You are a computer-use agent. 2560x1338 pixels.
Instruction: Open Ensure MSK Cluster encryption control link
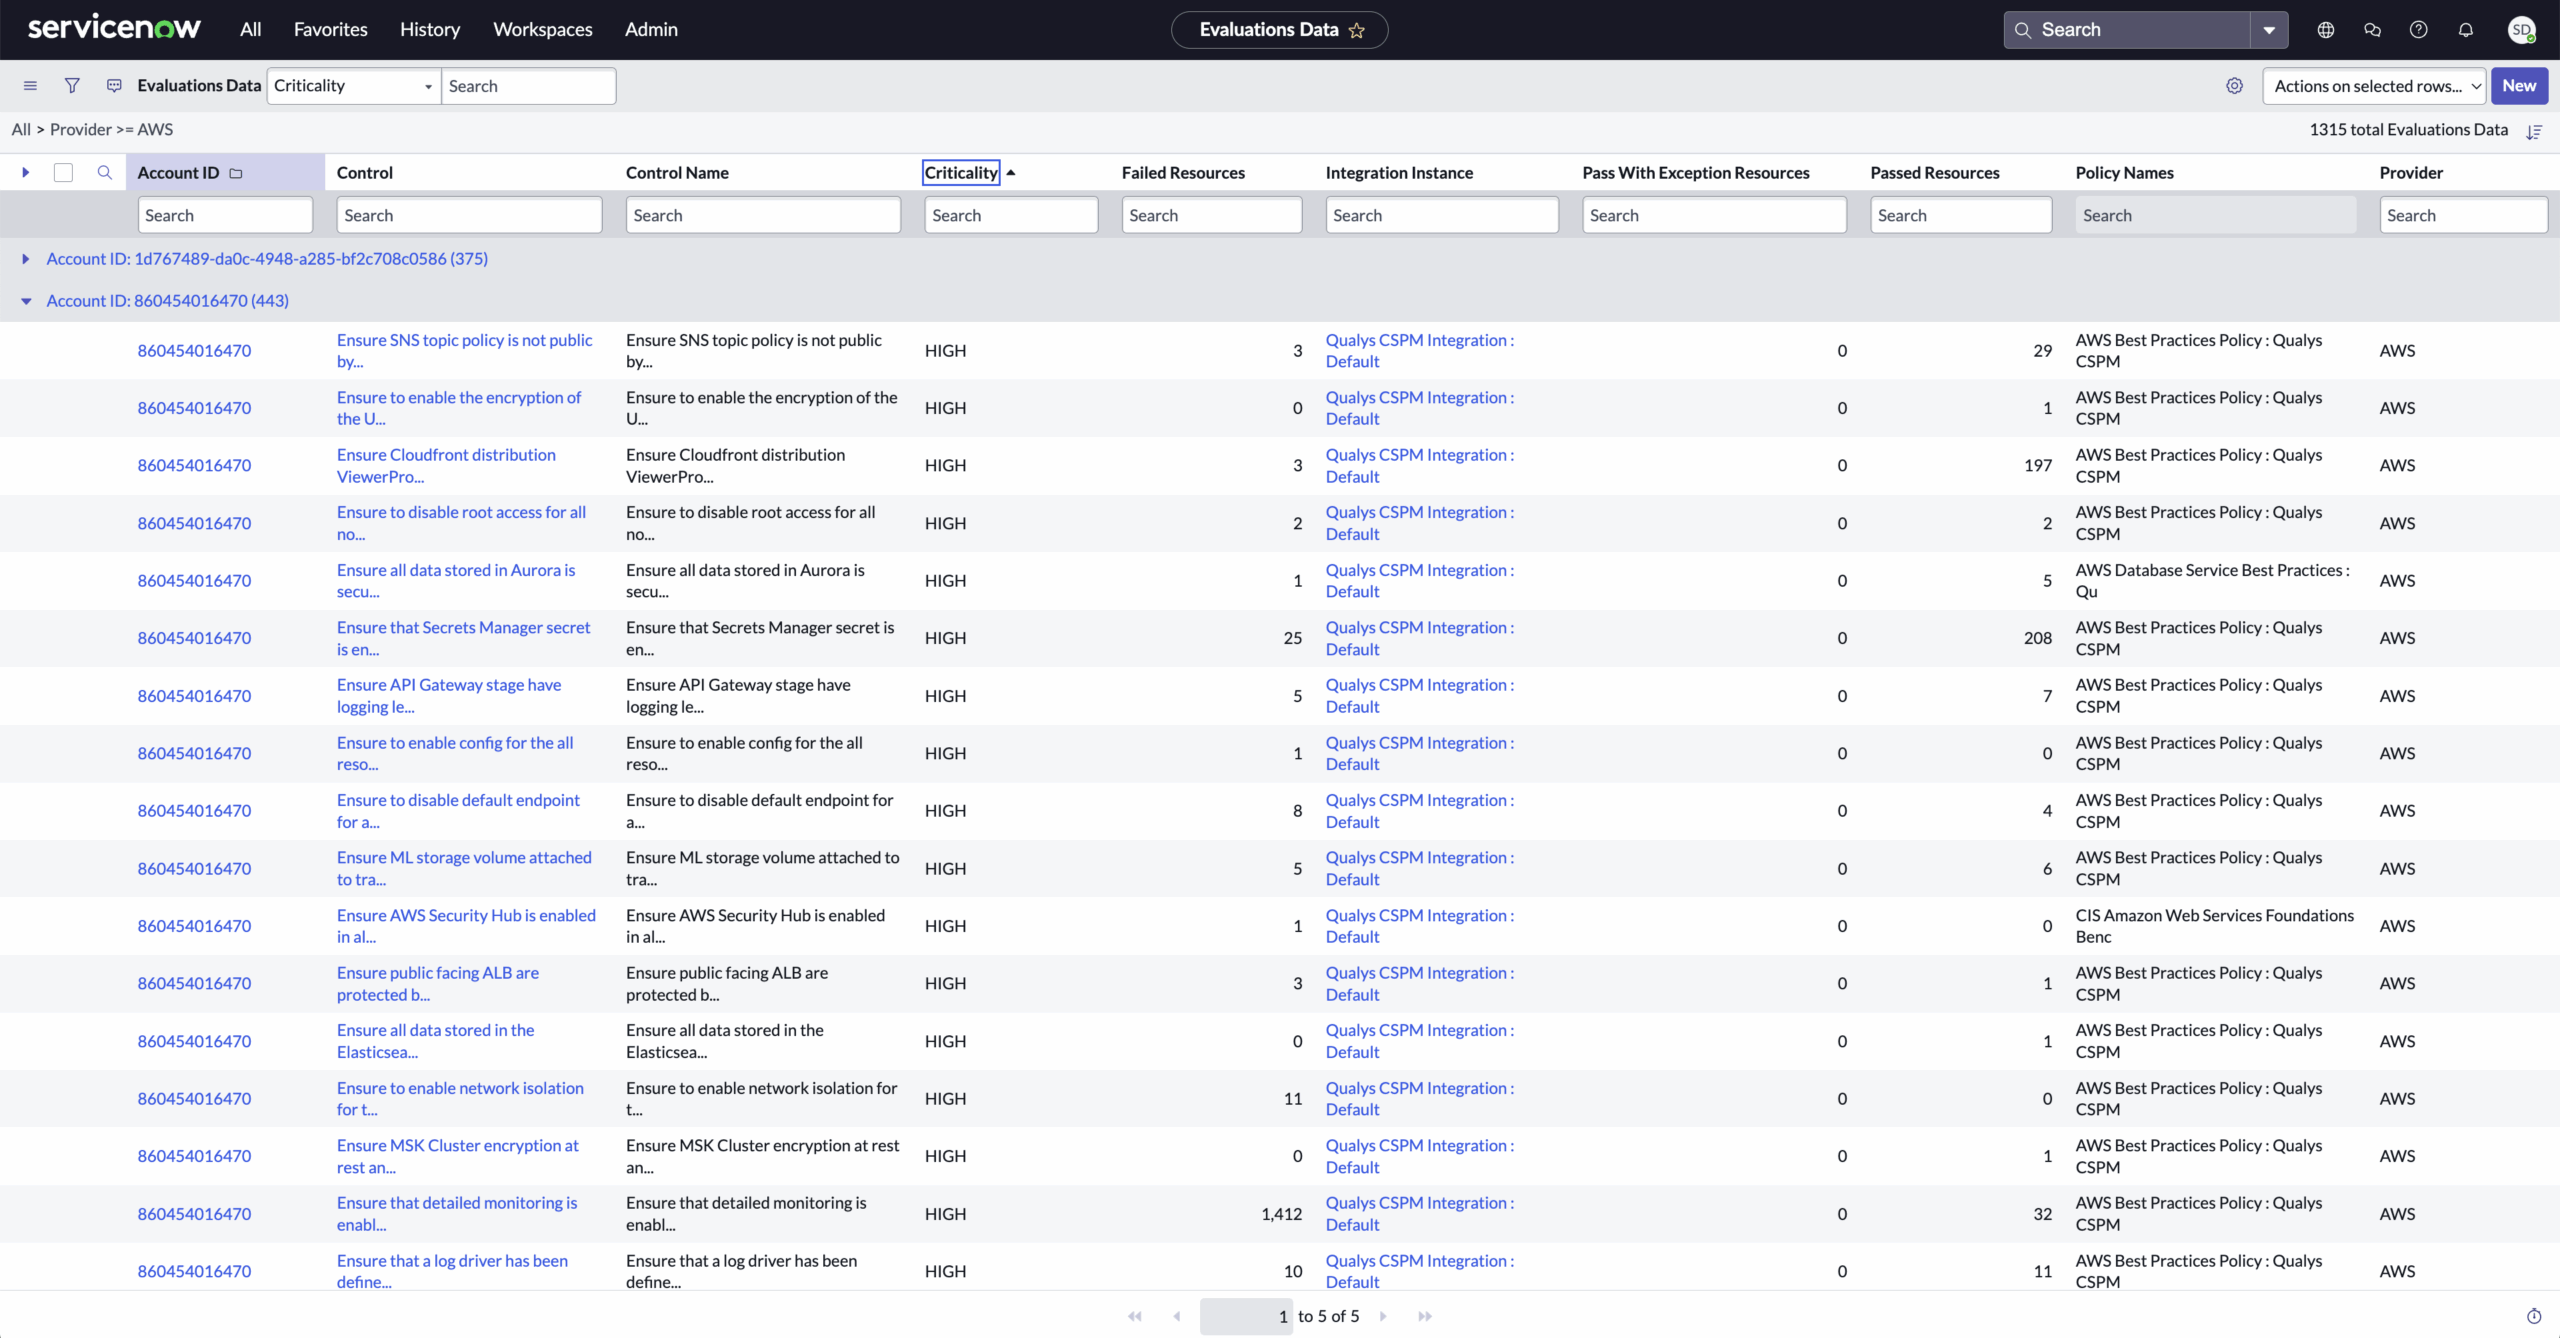[457, 1156]
